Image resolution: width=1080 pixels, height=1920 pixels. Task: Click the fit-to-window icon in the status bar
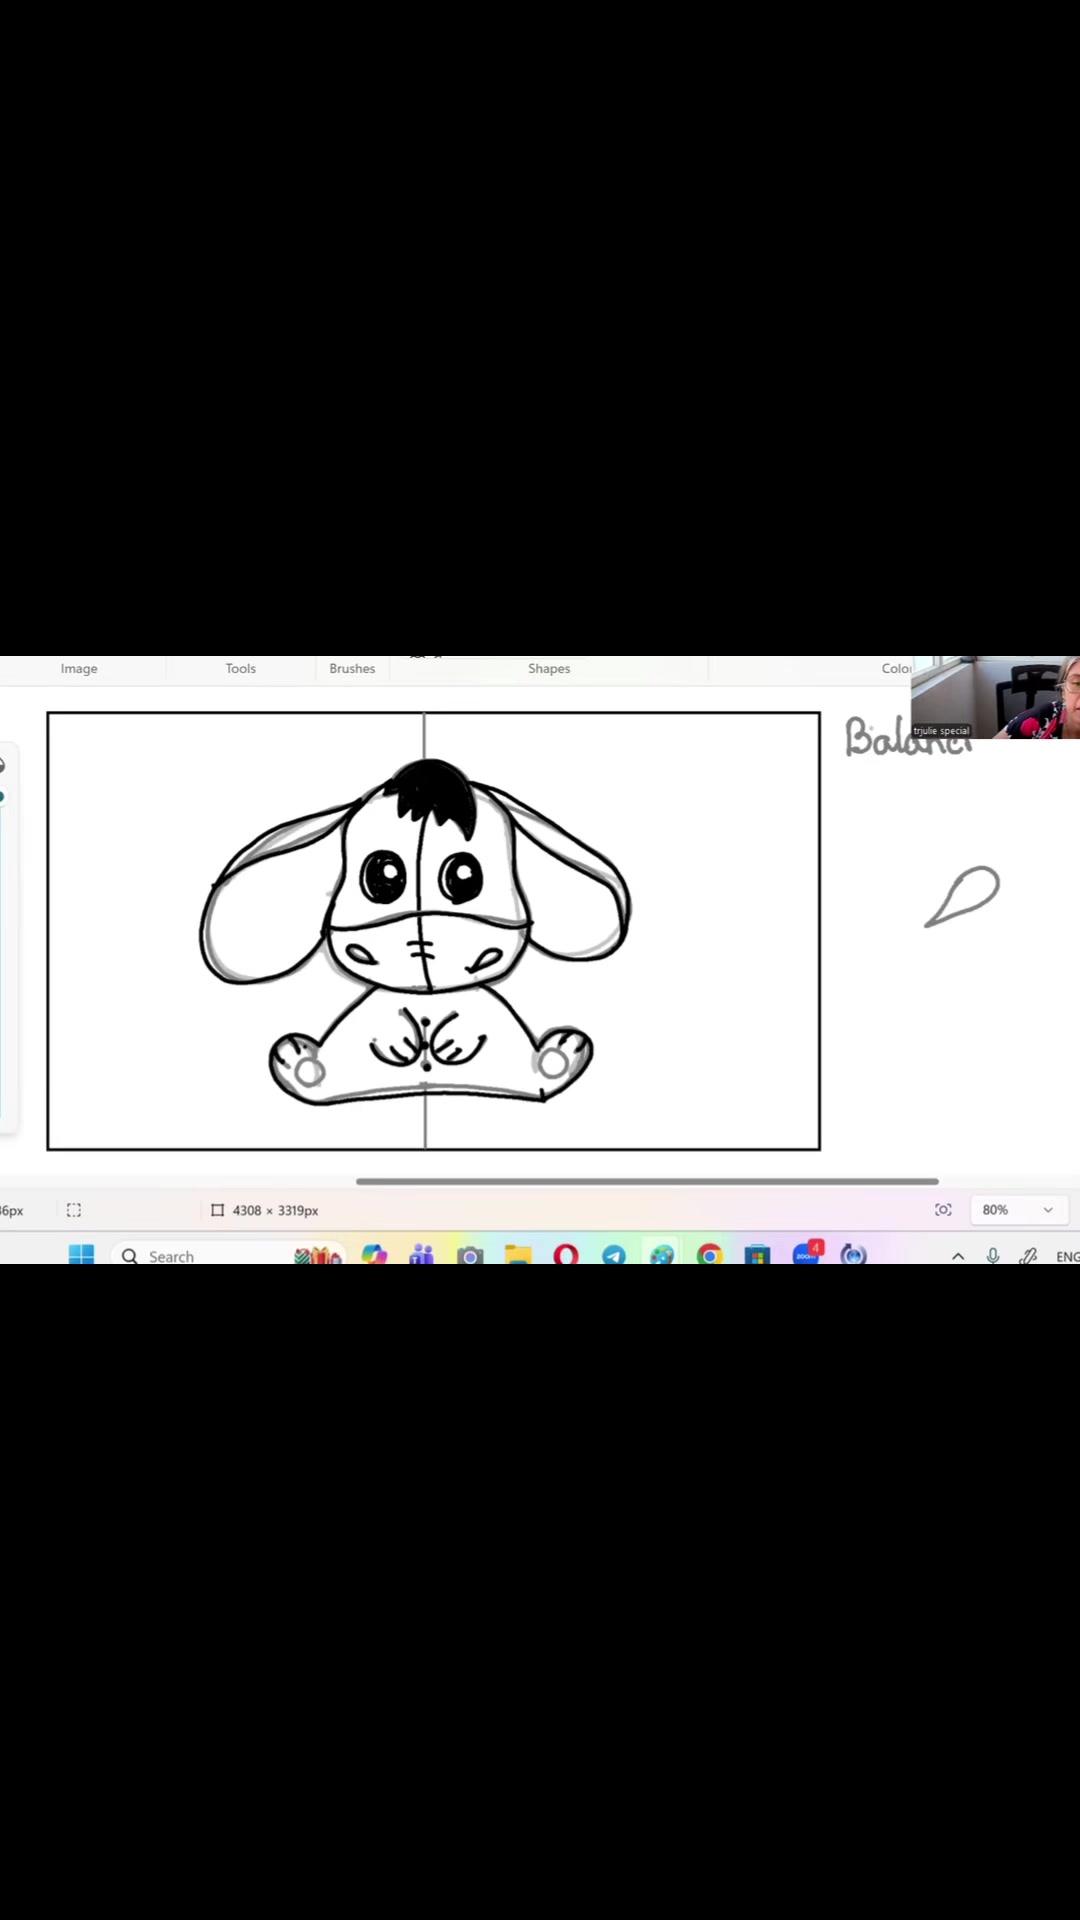pos(943,1210)
